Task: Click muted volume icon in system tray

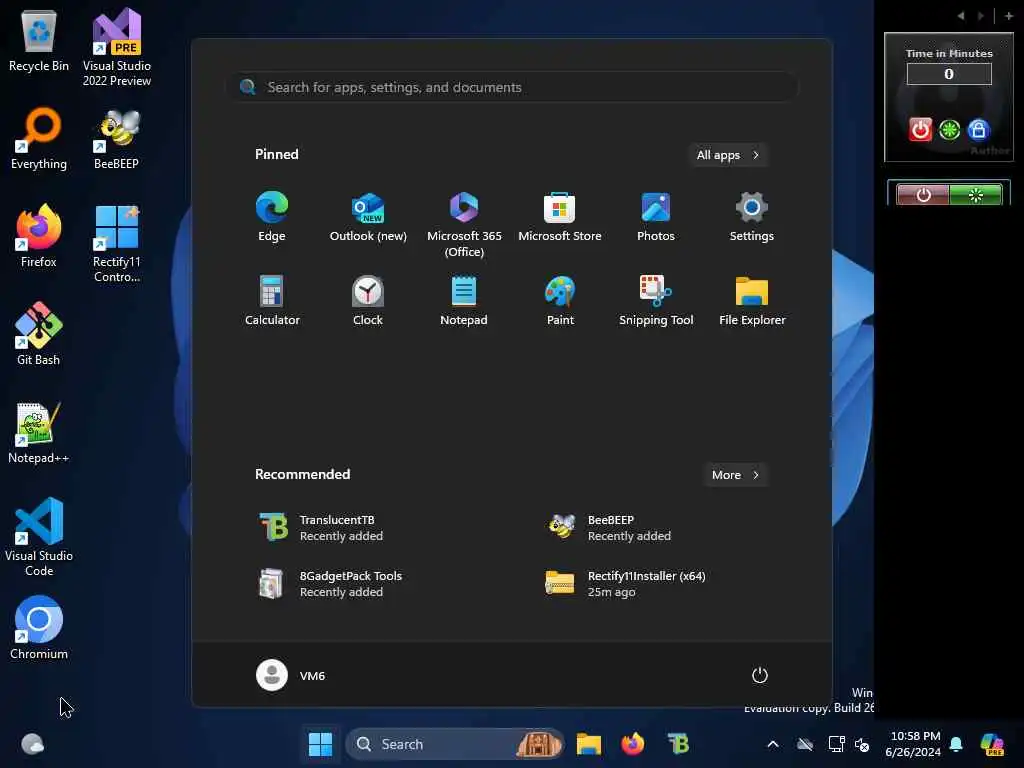Action: coord(862,744)
